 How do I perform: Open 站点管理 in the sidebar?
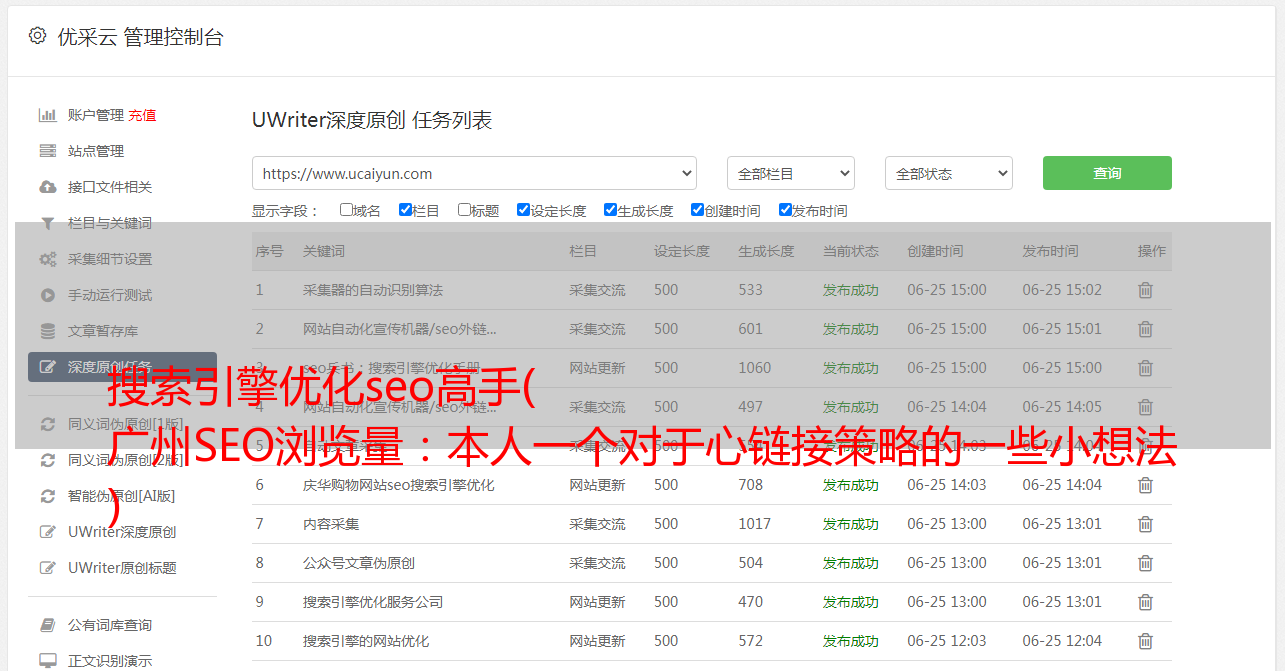tap(96, 151)
